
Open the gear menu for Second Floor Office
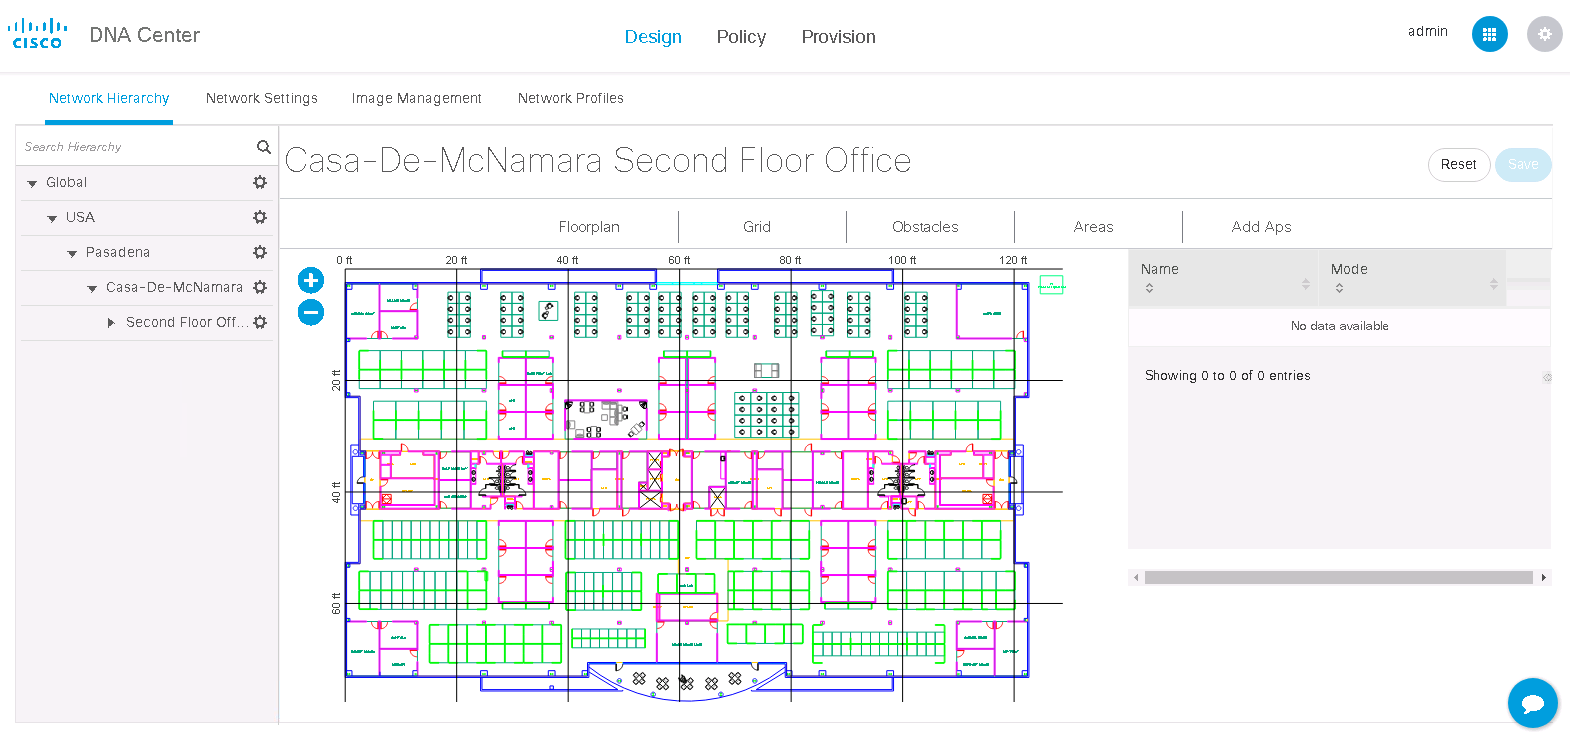pos(260,322)
